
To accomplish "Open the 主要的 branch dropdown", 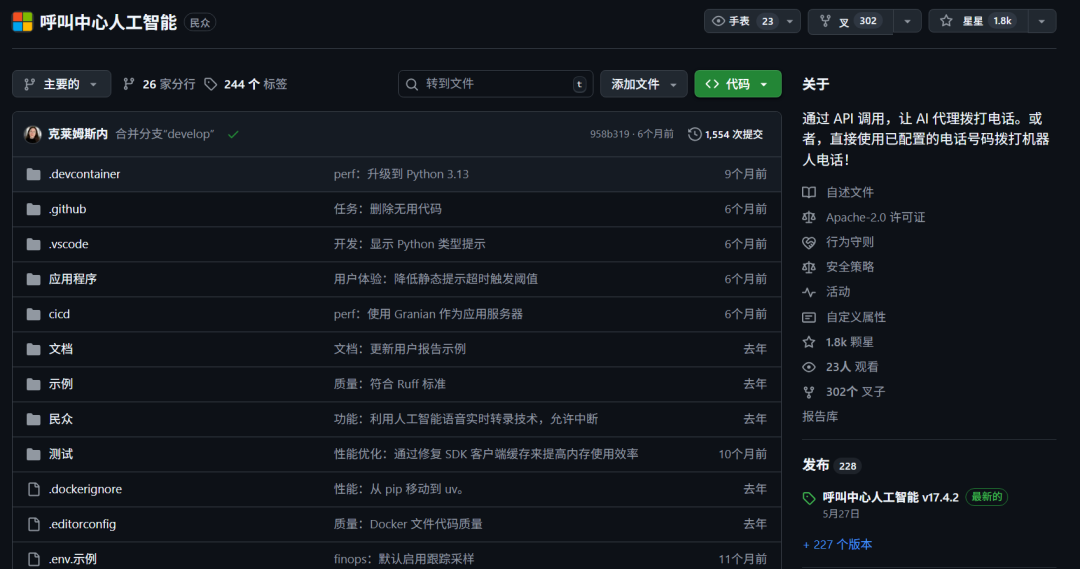I will (x=61, y=84).
